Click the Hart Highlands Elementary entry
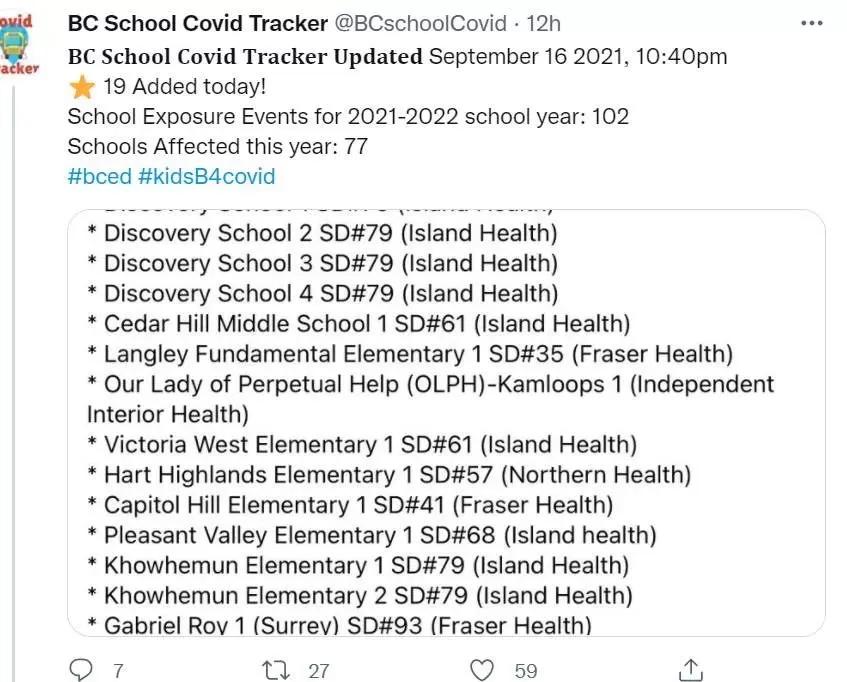This screenshot has width=847, height=682. click(x=389, y=475)
